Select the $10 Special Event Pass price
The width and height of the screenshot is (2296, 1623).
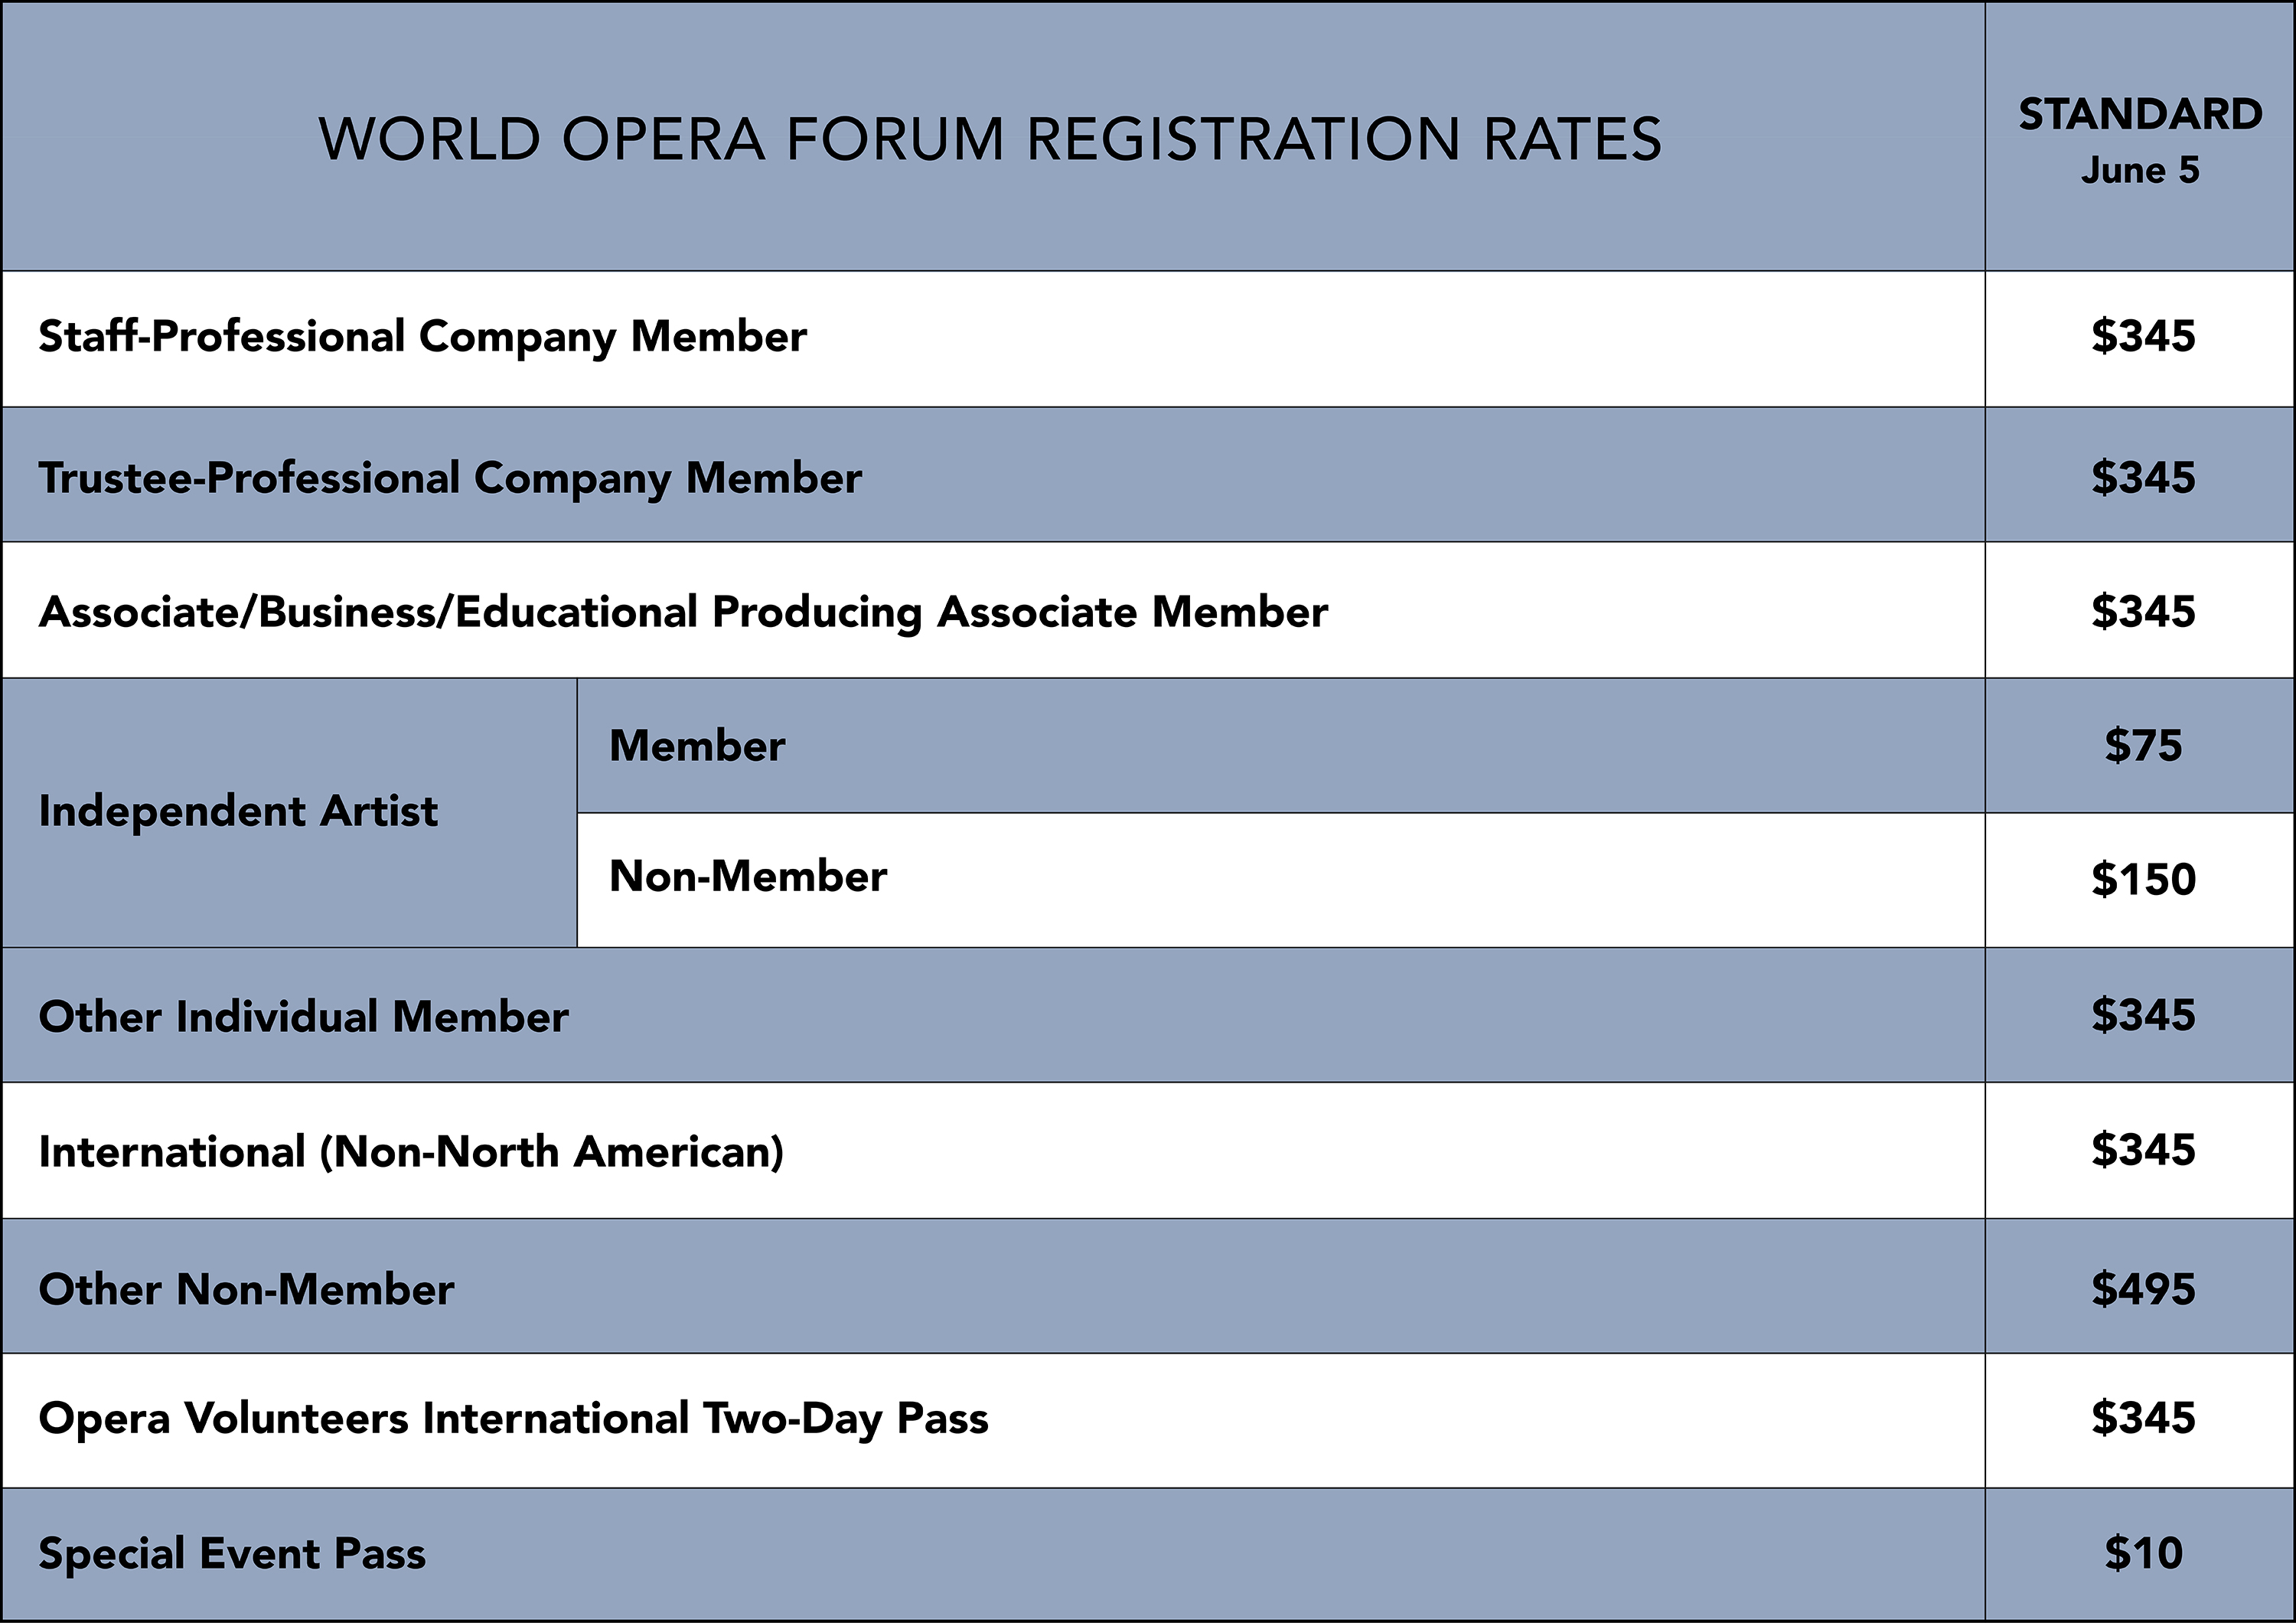coord(2143,1554)
